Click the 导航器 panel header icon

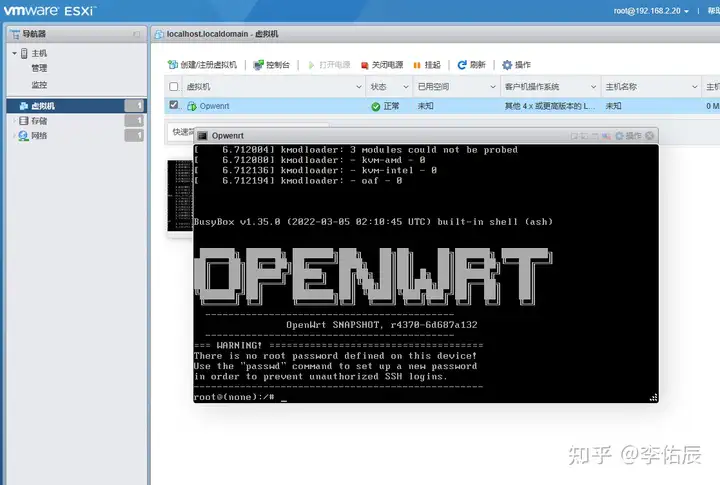(x=15, y=34)
